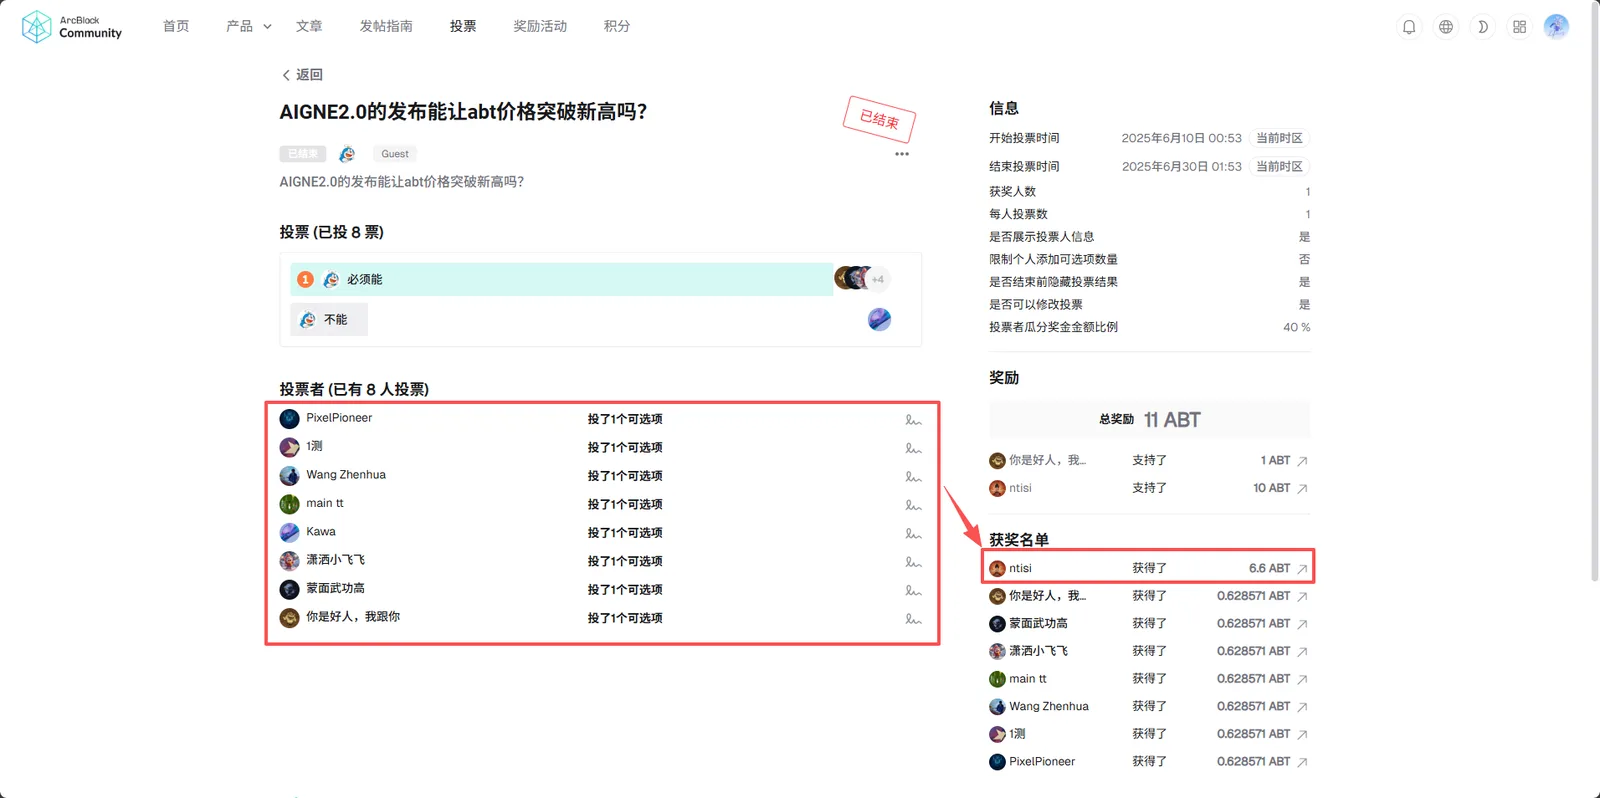Click 蒙面武功高's name in the voters list
This screenshot has height=798, width=1600.
[335, 589]
